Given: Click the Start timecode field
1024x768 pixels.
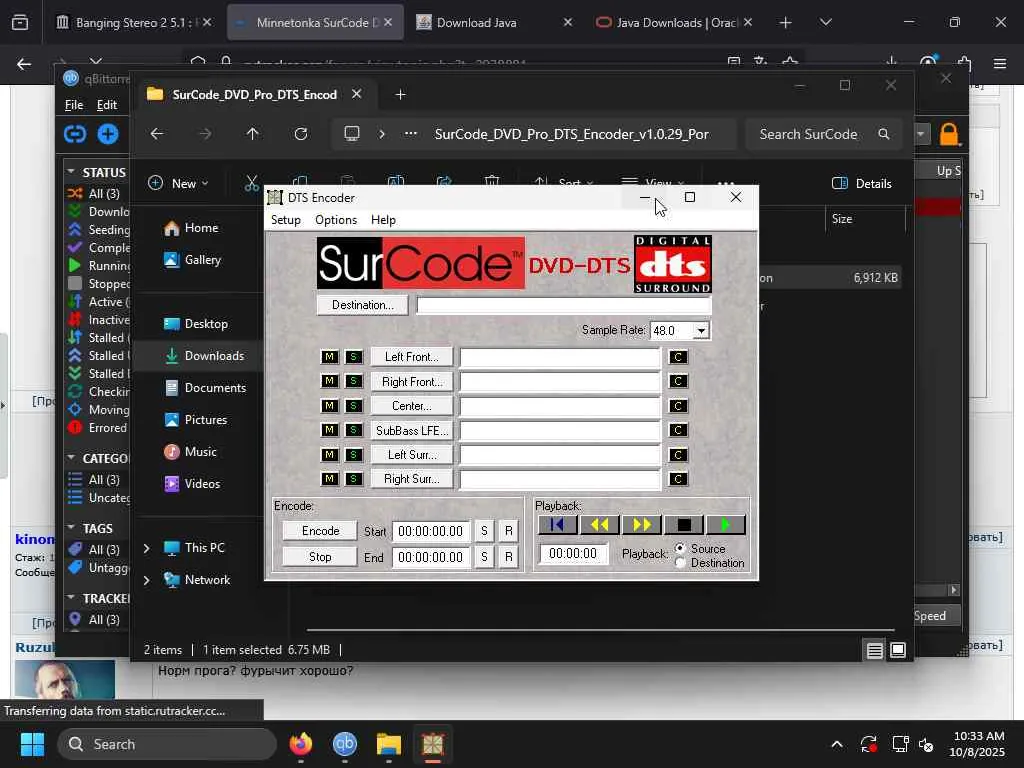Looking at the screenshot, I should point(430,531).
